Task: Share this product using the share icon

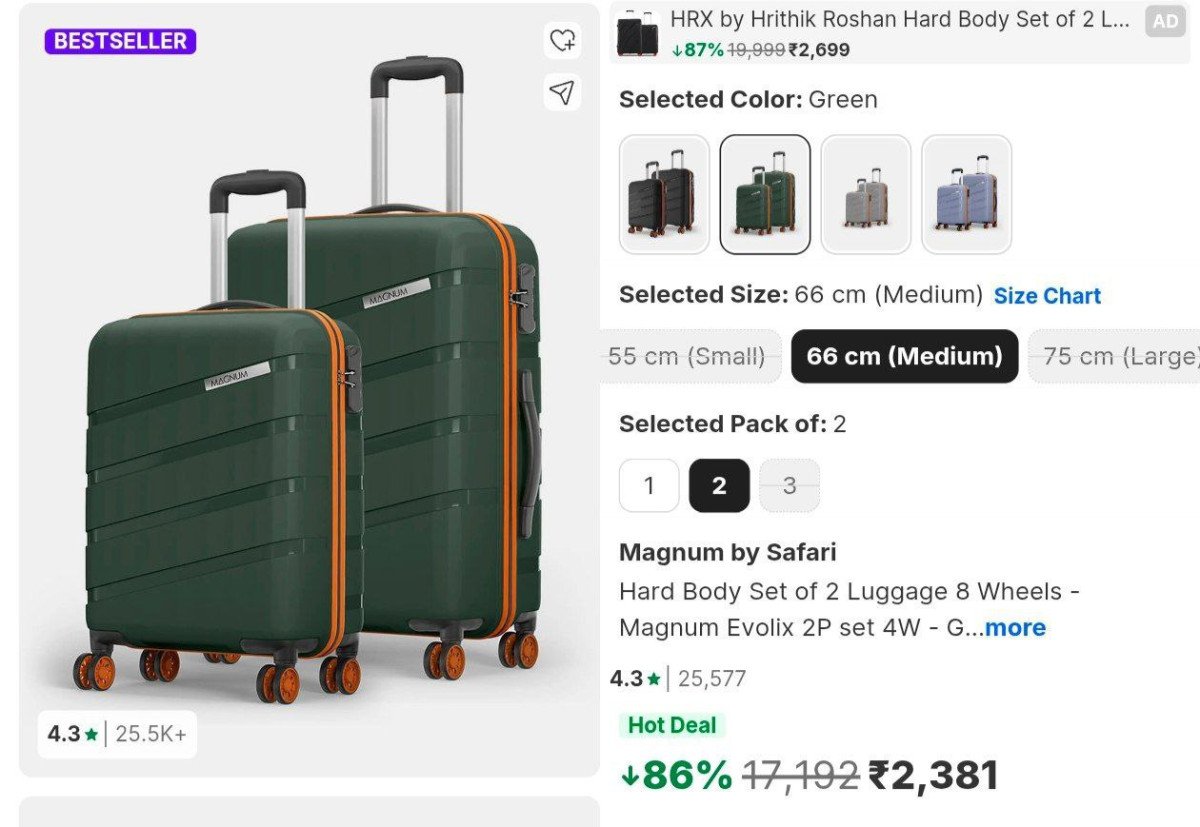Action: tap(563, 91)
